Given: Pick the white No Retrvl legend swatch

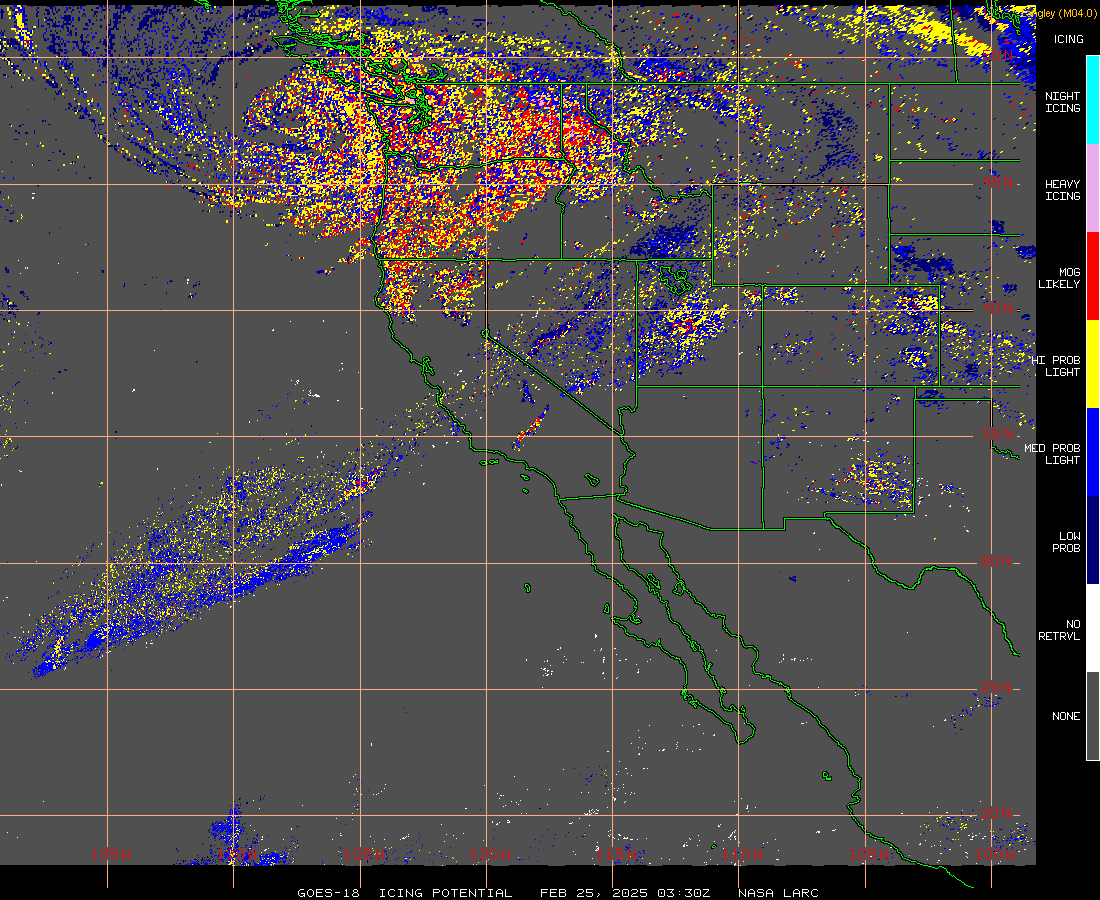Looking at the screenshot, I should tap(1093, 628).
